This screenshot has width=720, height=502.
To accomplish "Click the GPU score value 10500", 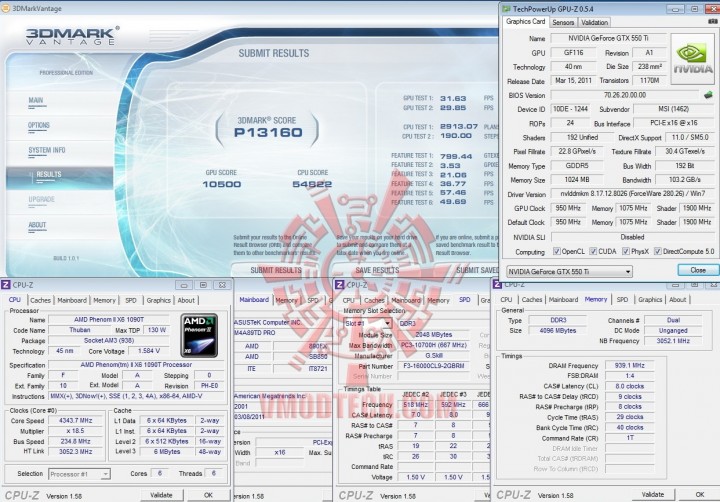I will coord(221,184).
